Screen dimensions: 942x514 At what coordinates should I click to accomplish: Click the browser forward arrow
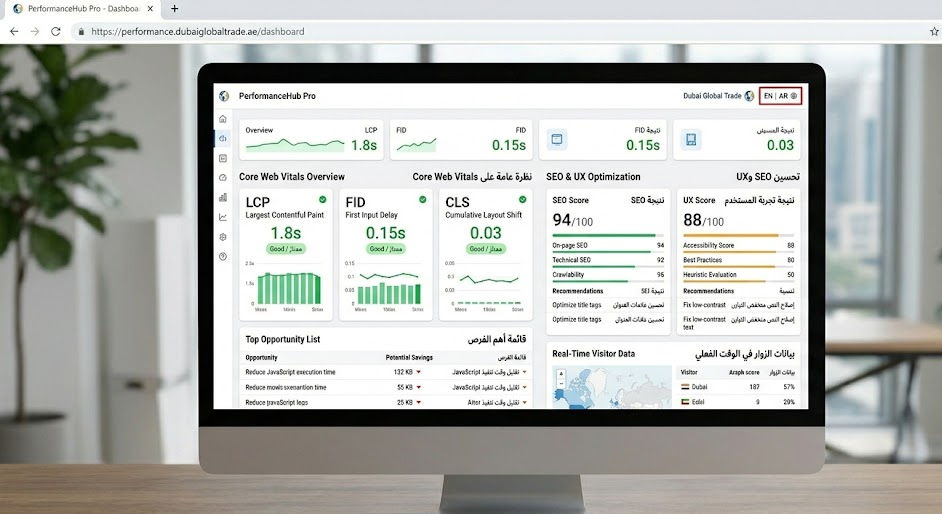click(35, 31)
